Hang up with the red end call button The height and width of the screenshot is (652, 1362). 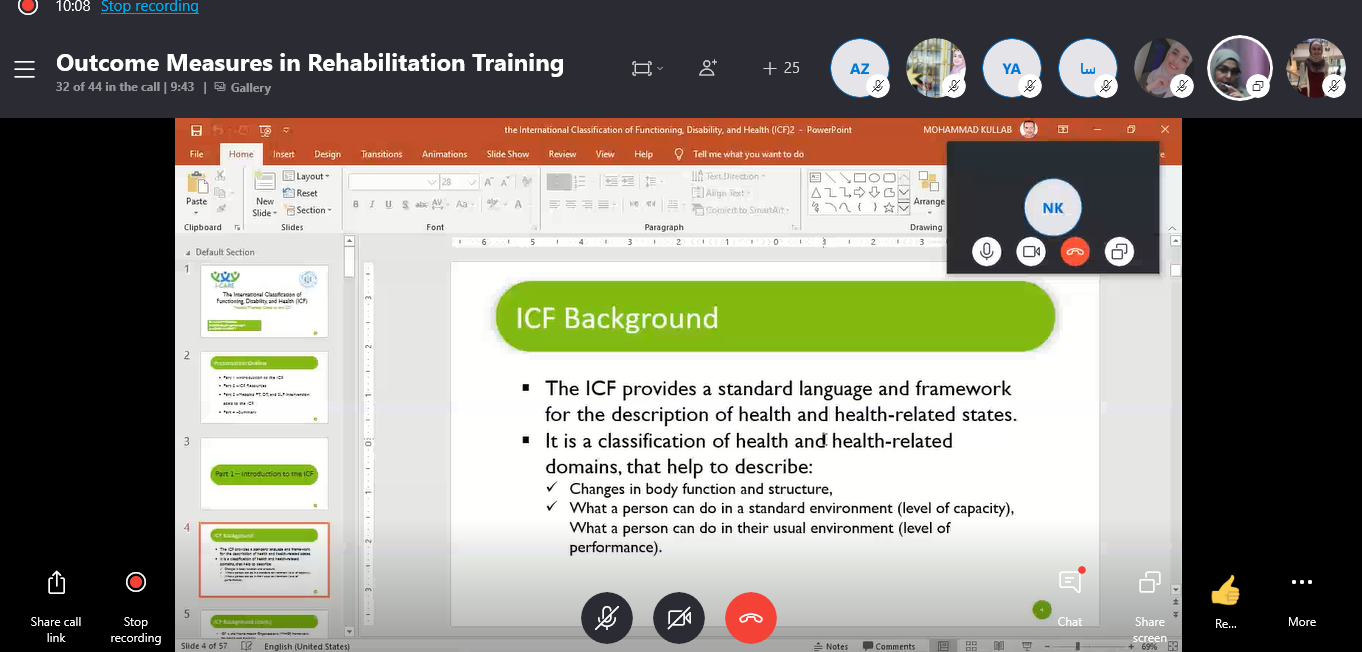click(750, 618)
